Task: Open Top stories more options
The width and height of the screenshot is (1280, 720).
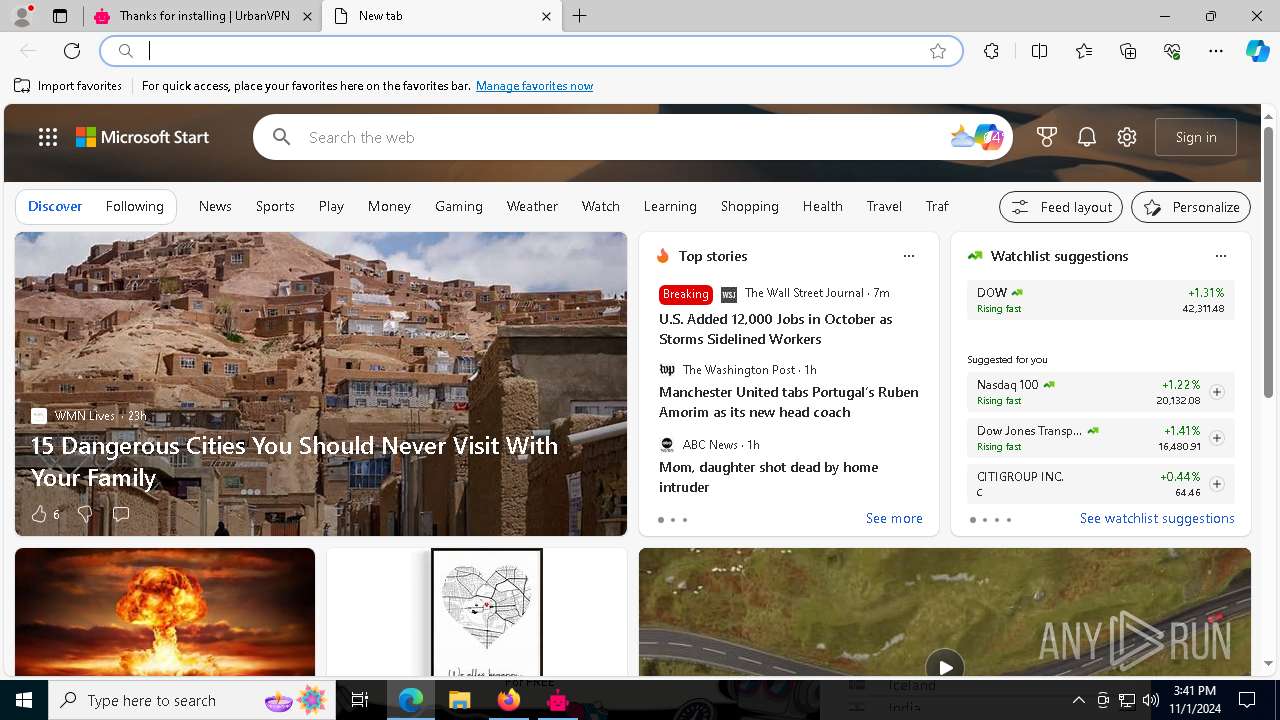Action: click(909, 256)
